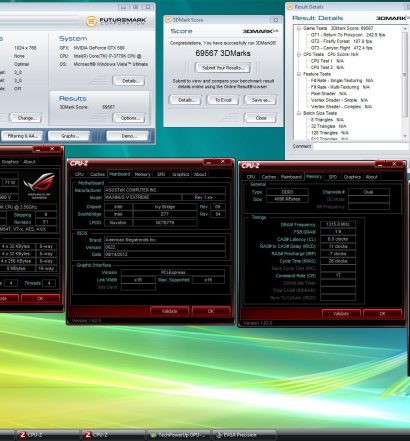This screenshot has width=410, height=441.
Task: Open About tab in CPU-Z Memory window
Action: (372, 177)
